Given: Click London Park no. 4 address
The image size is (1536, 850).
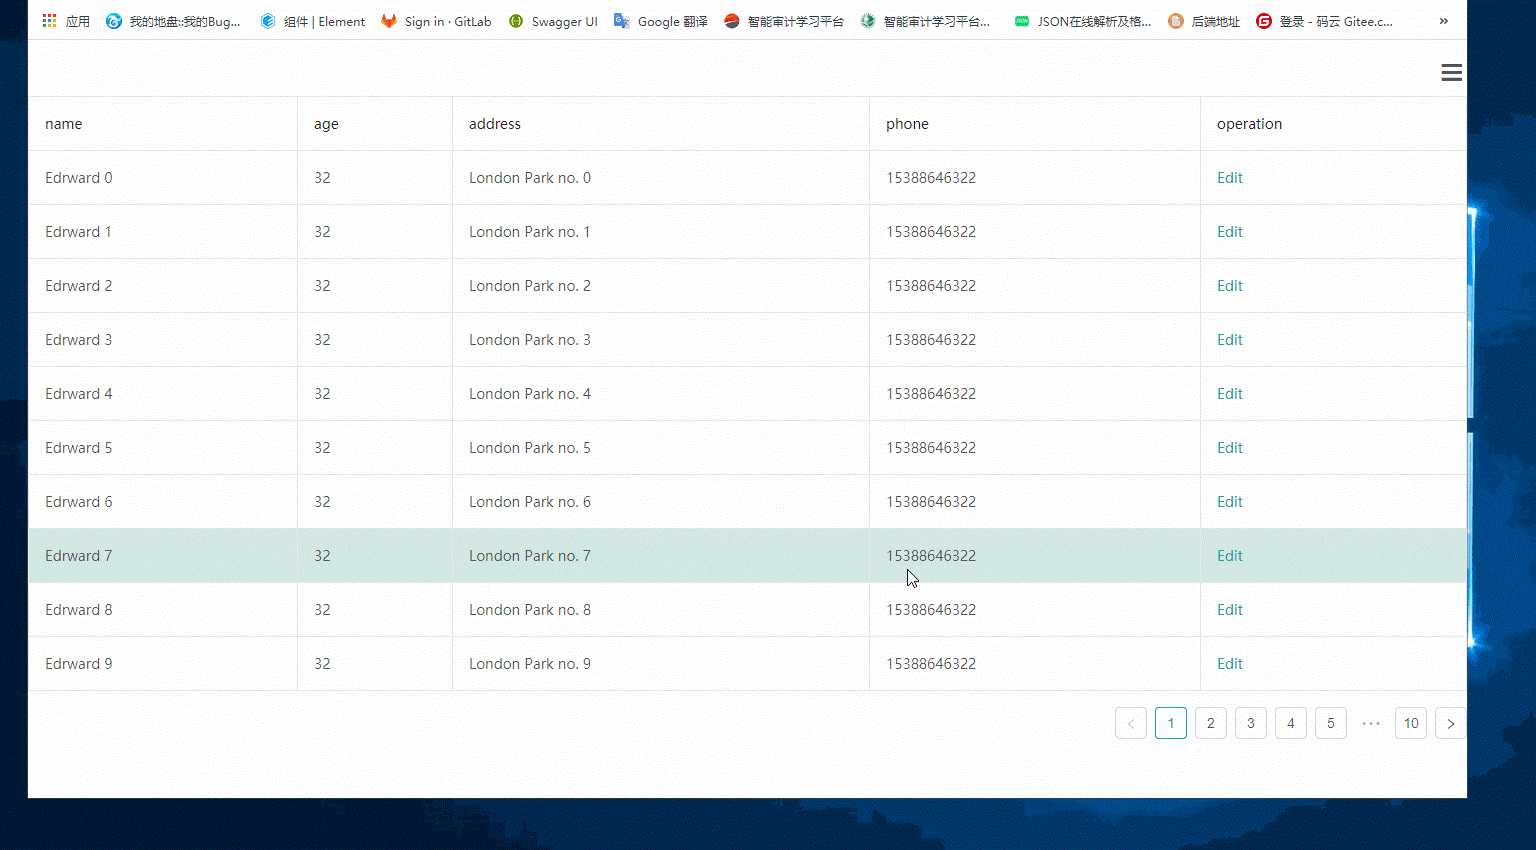Looking at the screenshot, I should (530, 394).
